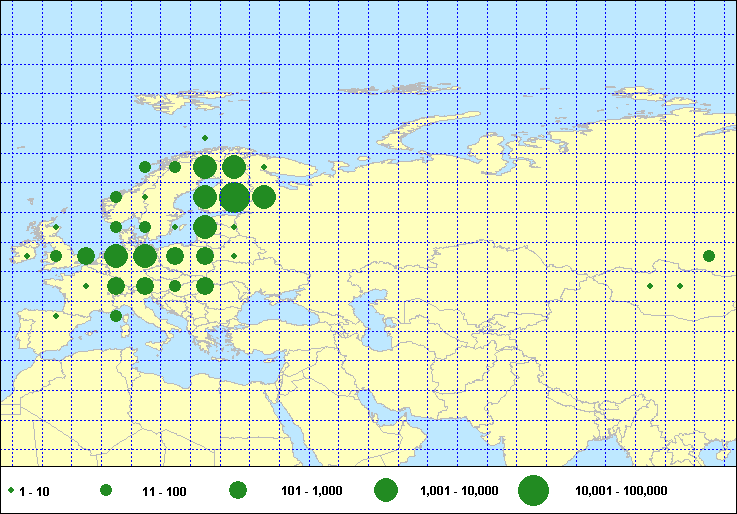
Task: Click the "1 - 10" legend label
Action: click(34, 491)
